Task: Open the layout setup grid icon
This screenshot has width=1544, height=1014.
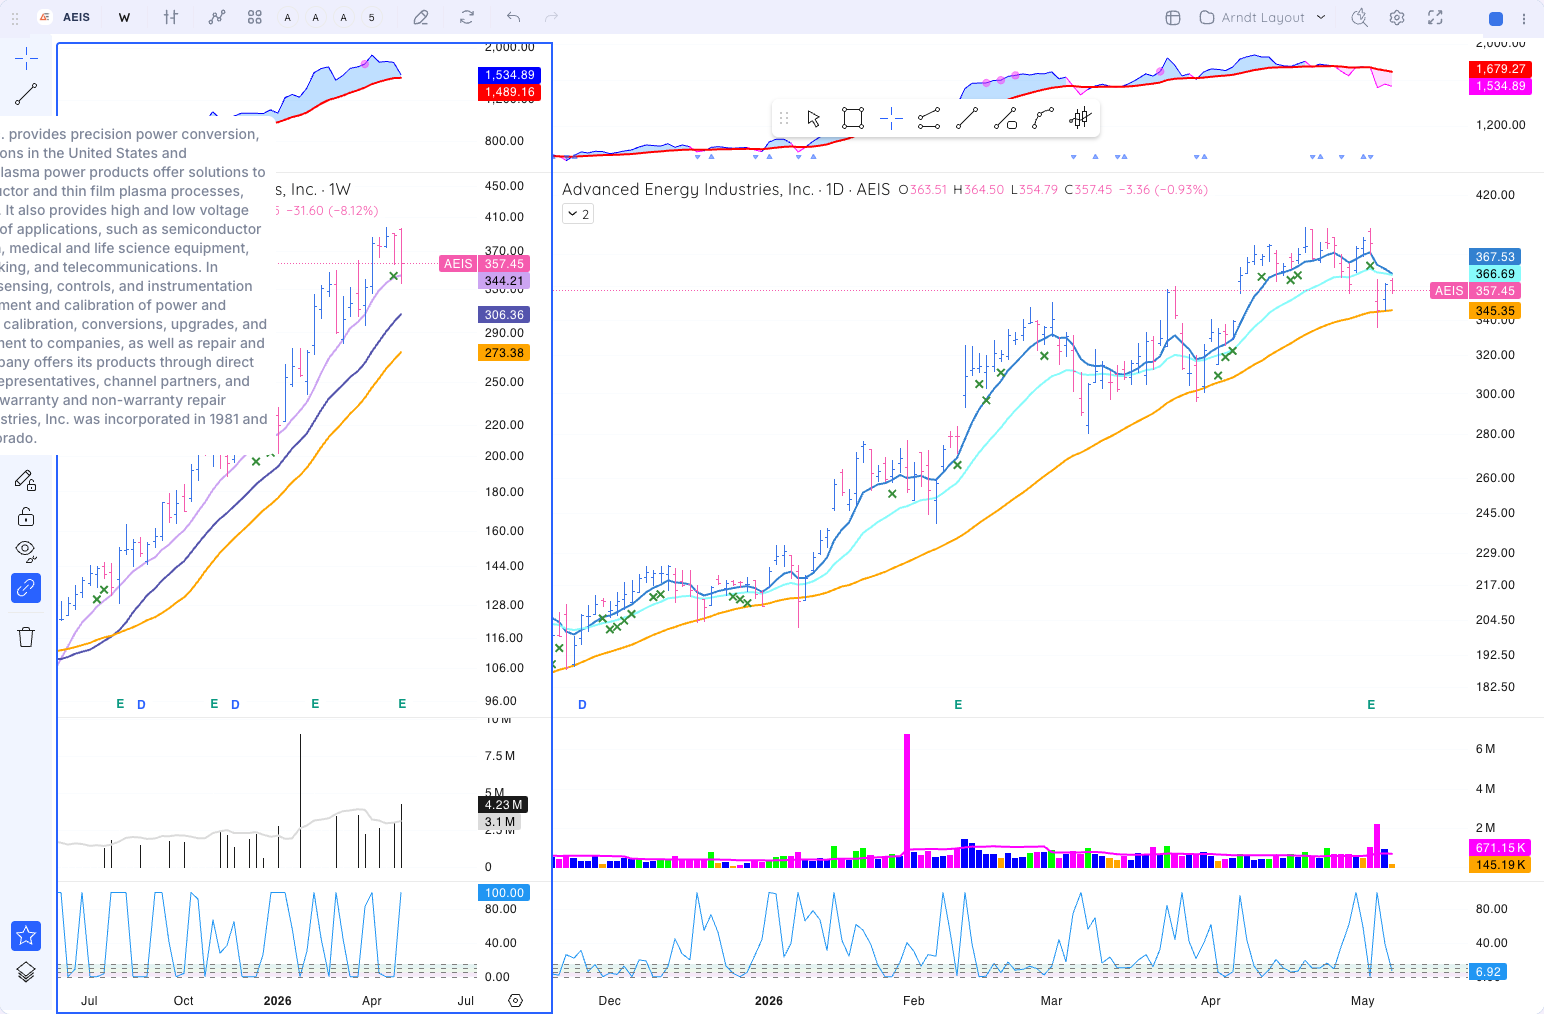Action: tap(1173, 17)
